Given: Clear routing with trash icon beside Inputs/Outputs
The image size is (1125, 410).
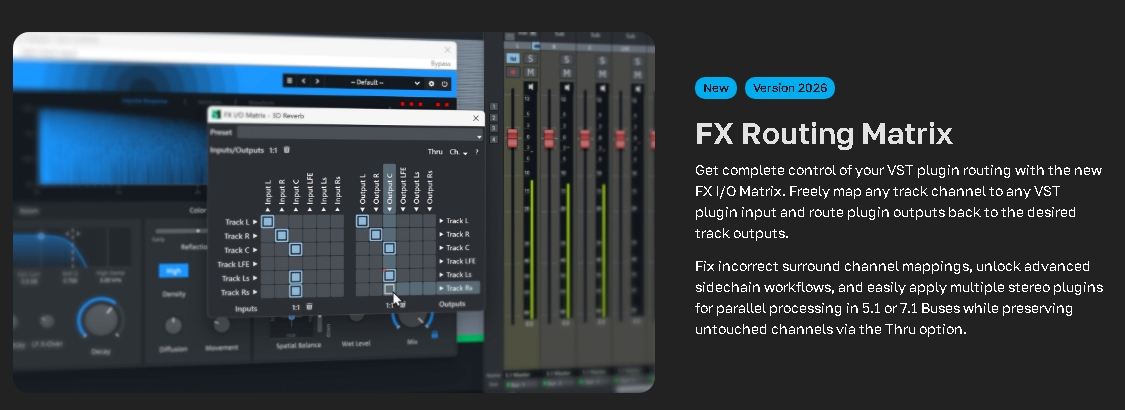Looking at the screenshot, I should [x=286, y=150].
